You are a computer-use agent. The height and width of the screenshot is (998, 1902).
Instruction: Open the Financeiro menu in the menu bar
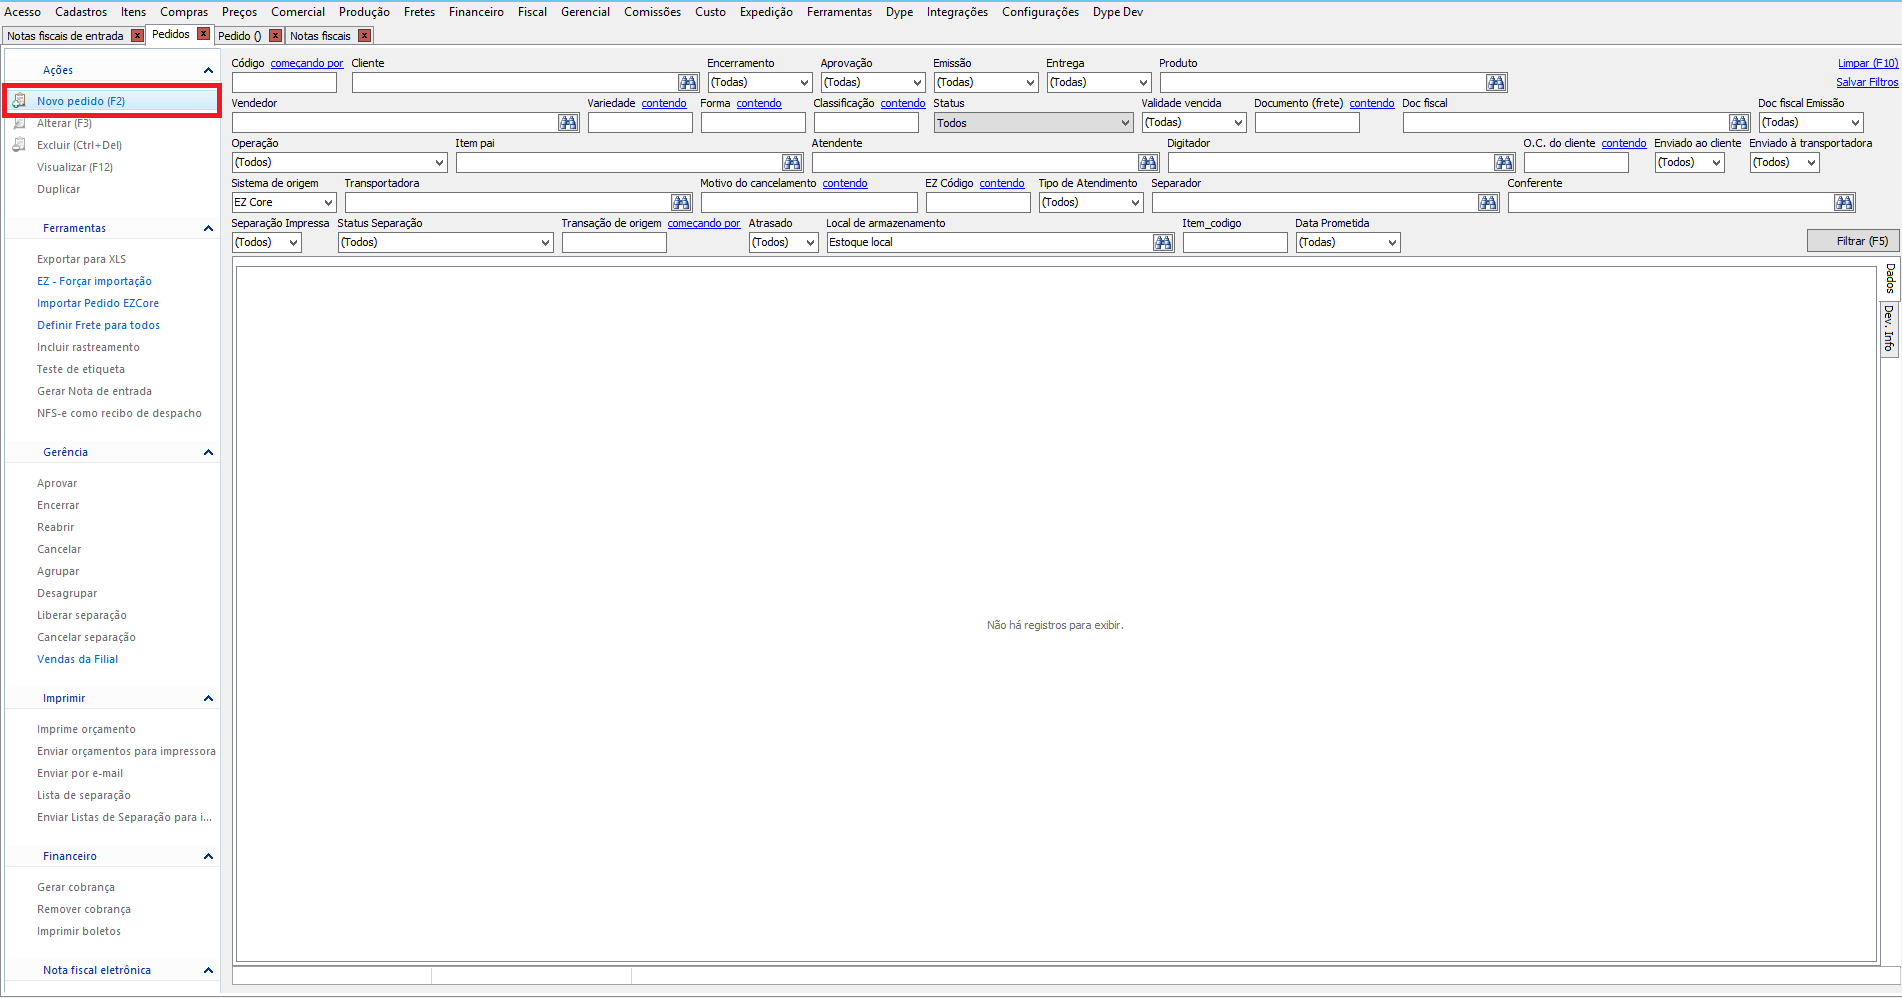(x=476, y=12)
